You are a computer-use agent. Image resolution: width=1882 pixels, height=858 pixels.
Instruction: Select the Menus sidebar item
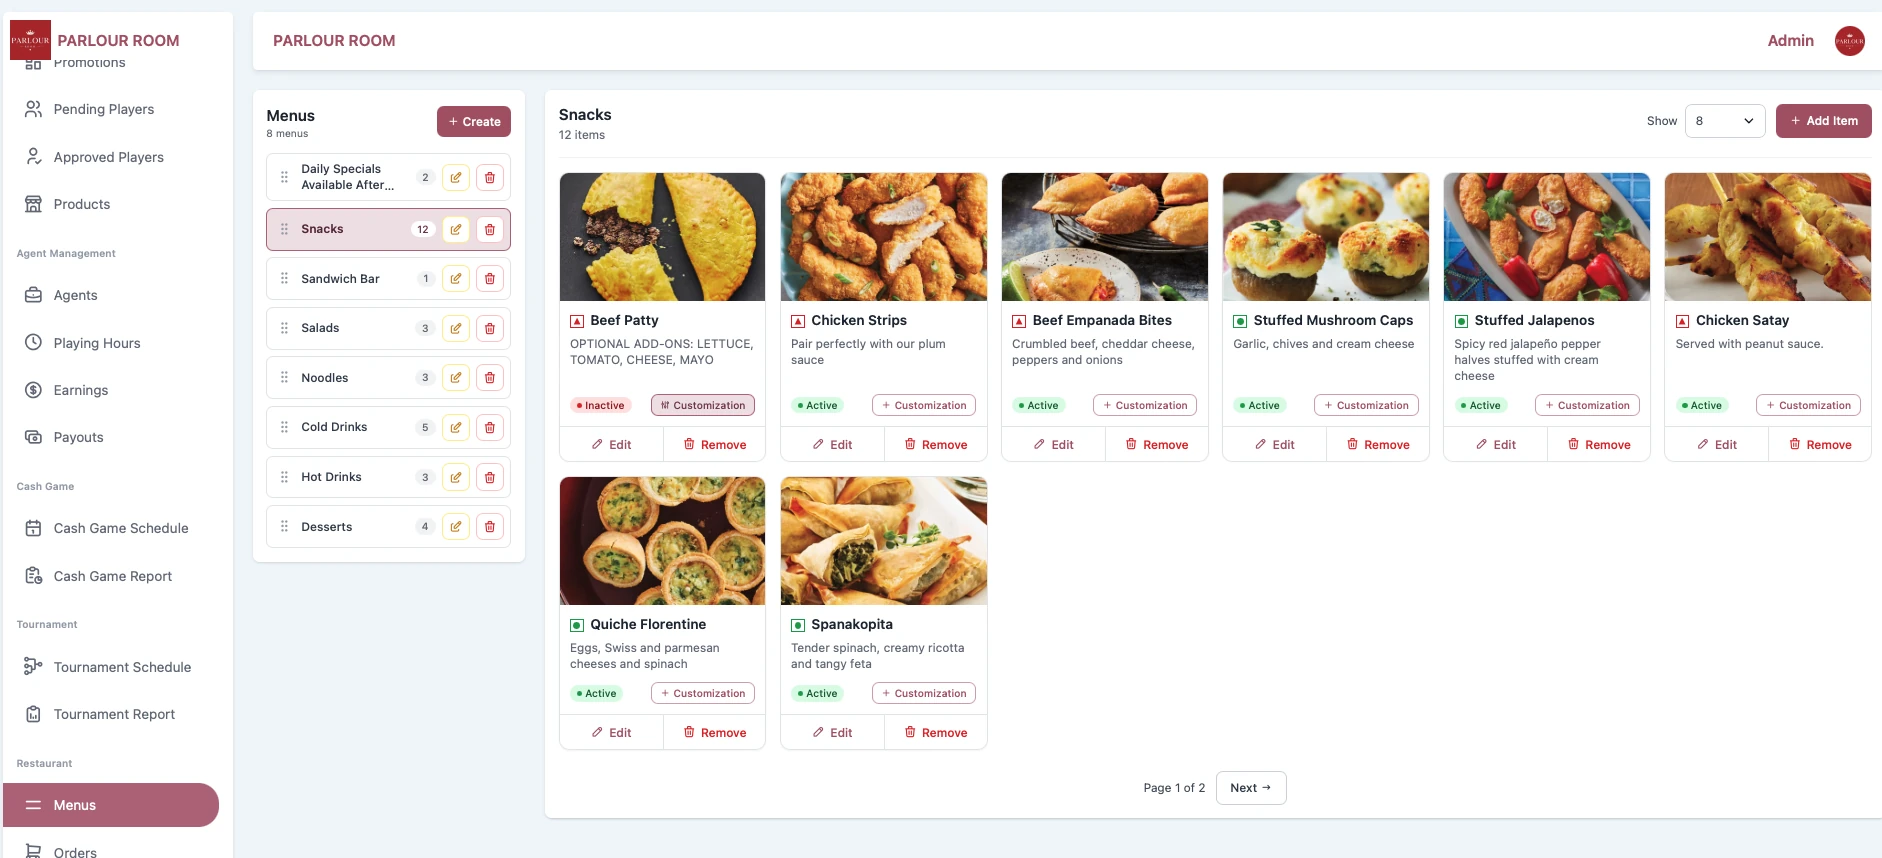point(111,805)
